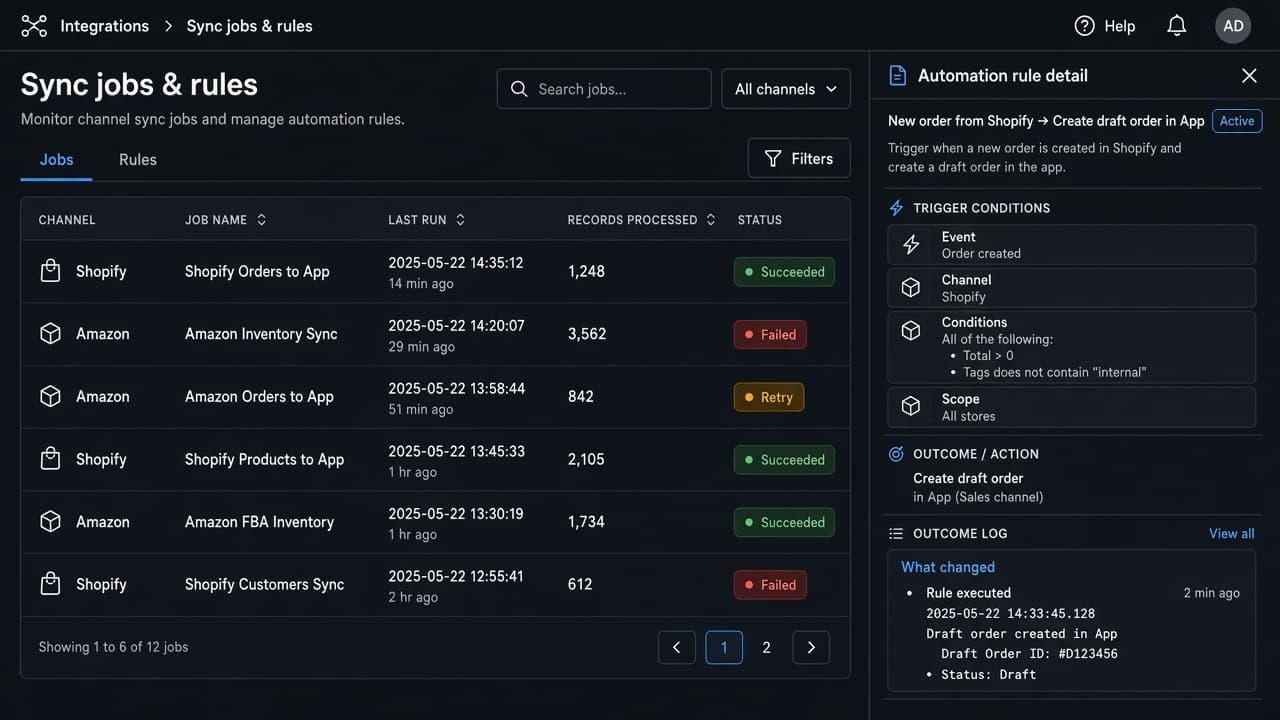Open the notifications bell

click(x=1177, y=26)
